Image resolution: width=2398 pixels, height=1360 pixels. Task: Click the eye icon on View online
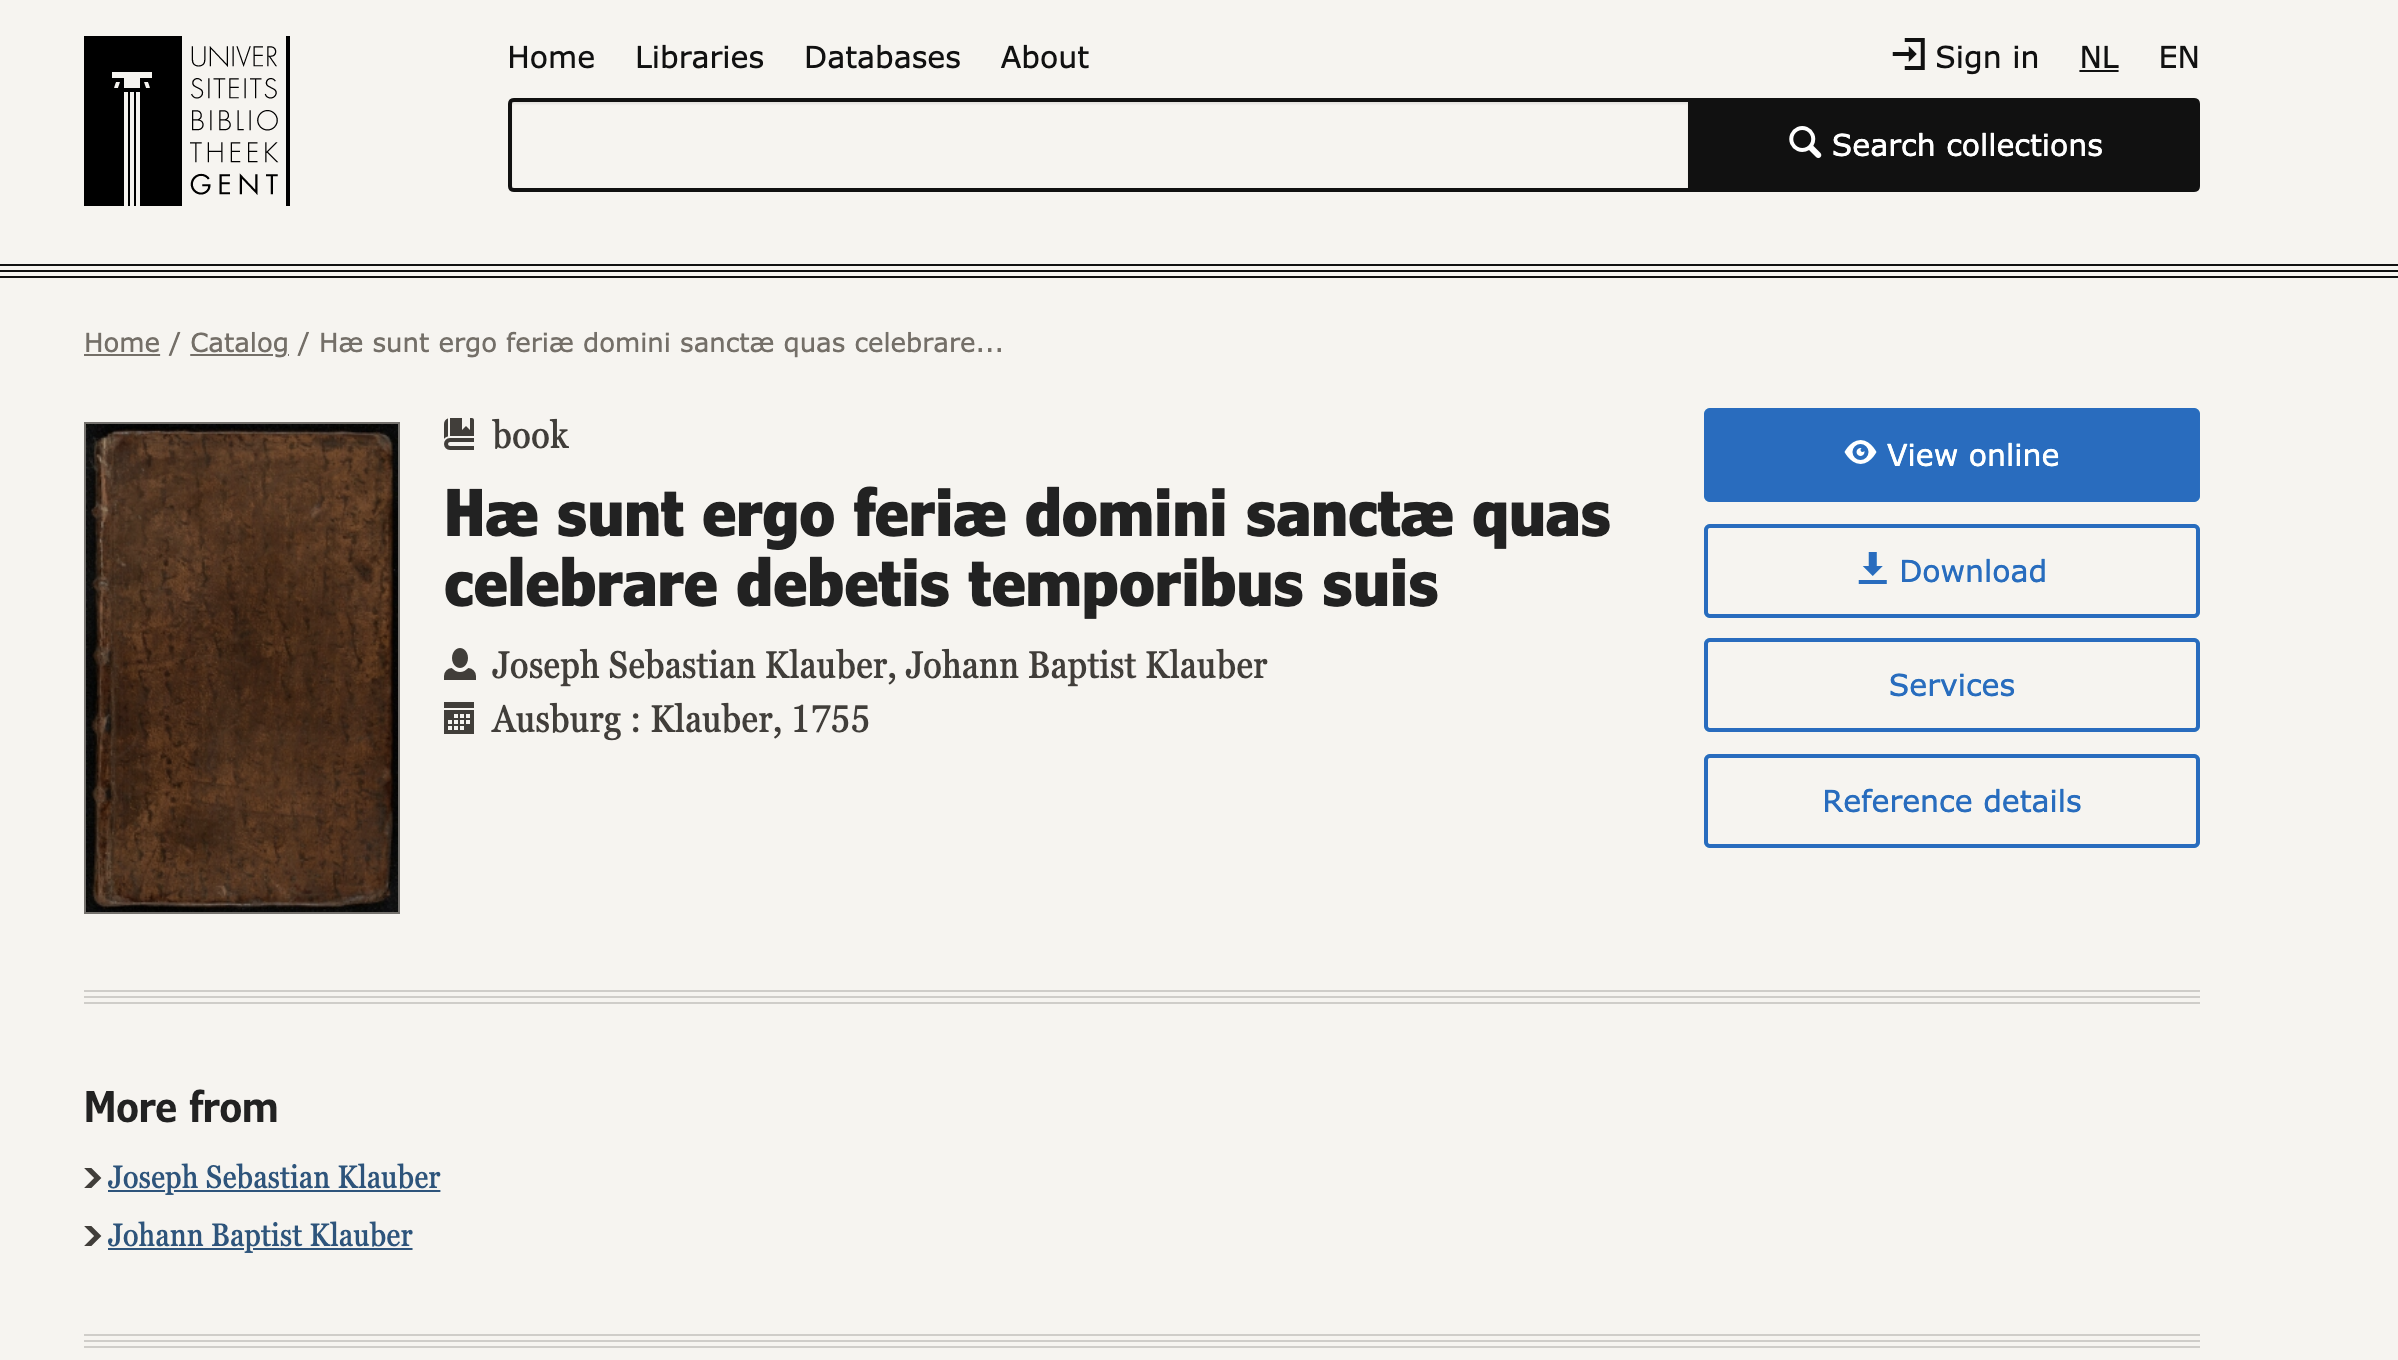tap(1859, 453)
